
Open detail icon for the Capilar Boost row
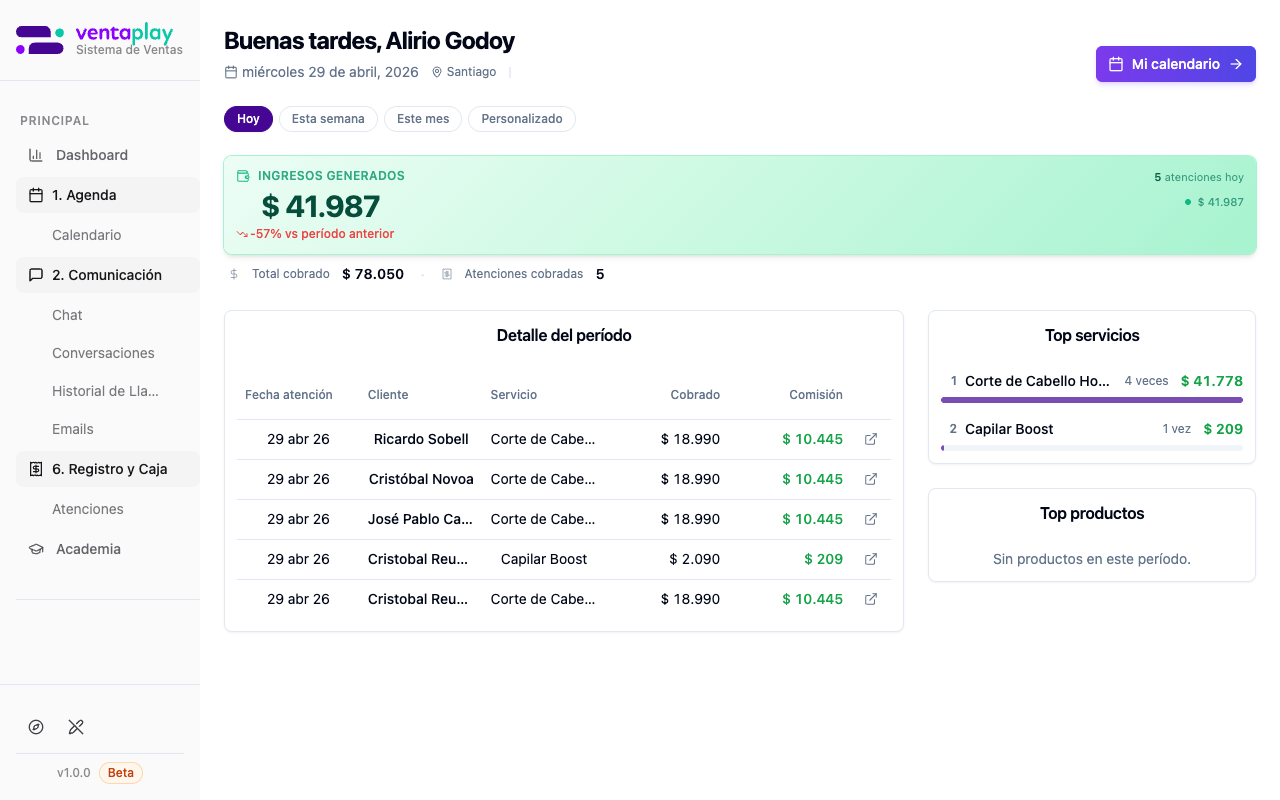(x=871, y=559)
